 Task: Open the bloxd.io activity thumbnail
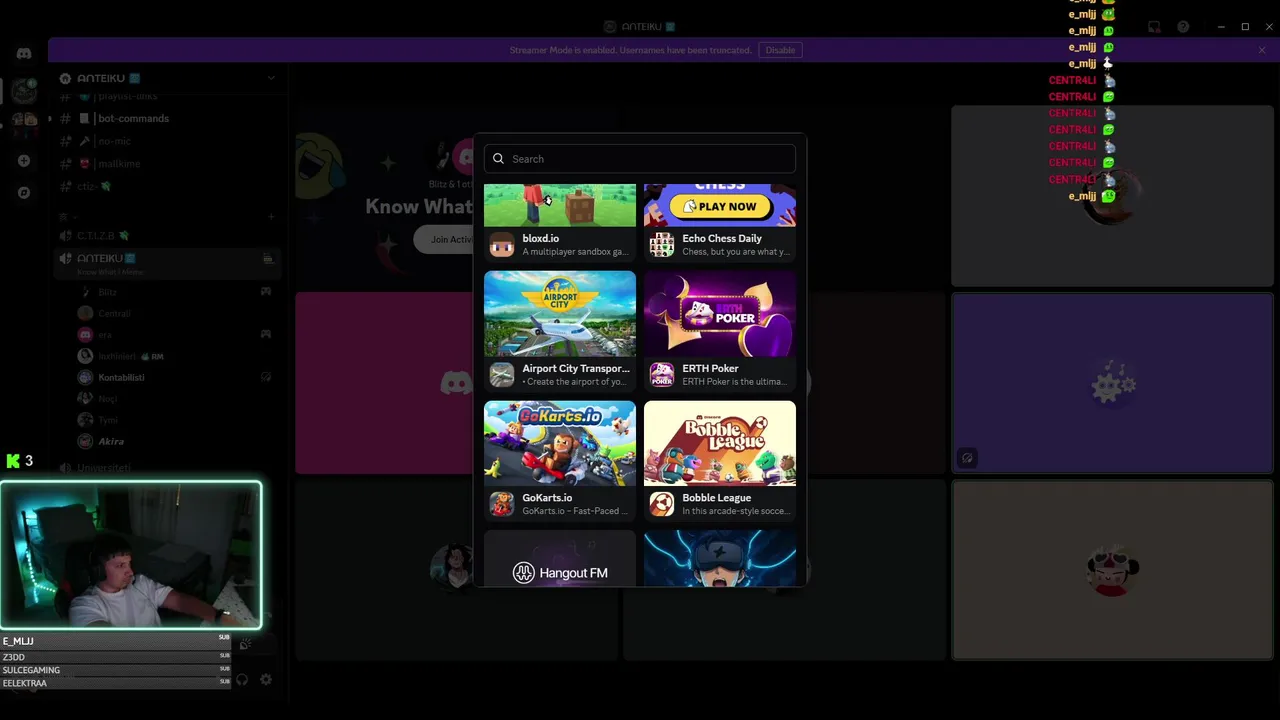coord(560,205)
